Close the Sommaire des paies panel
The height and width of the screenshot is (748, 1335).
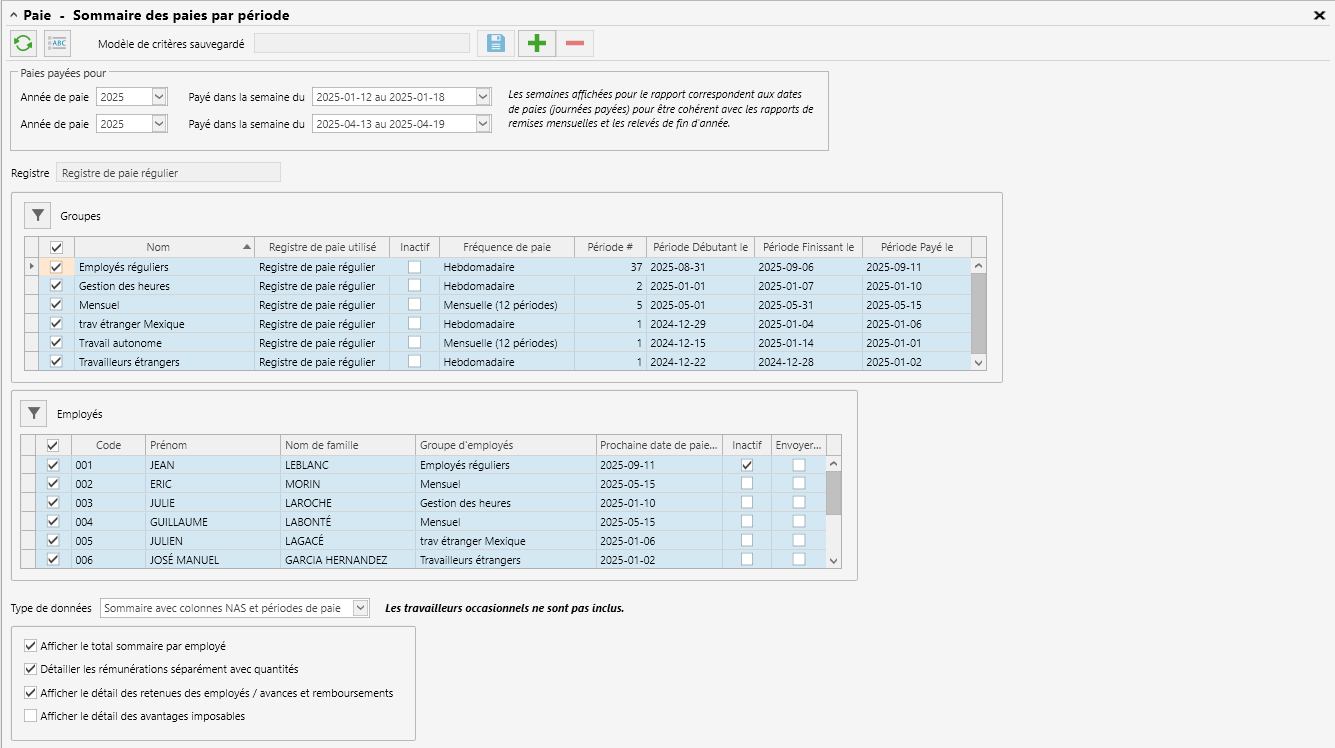pos(1319,15)
